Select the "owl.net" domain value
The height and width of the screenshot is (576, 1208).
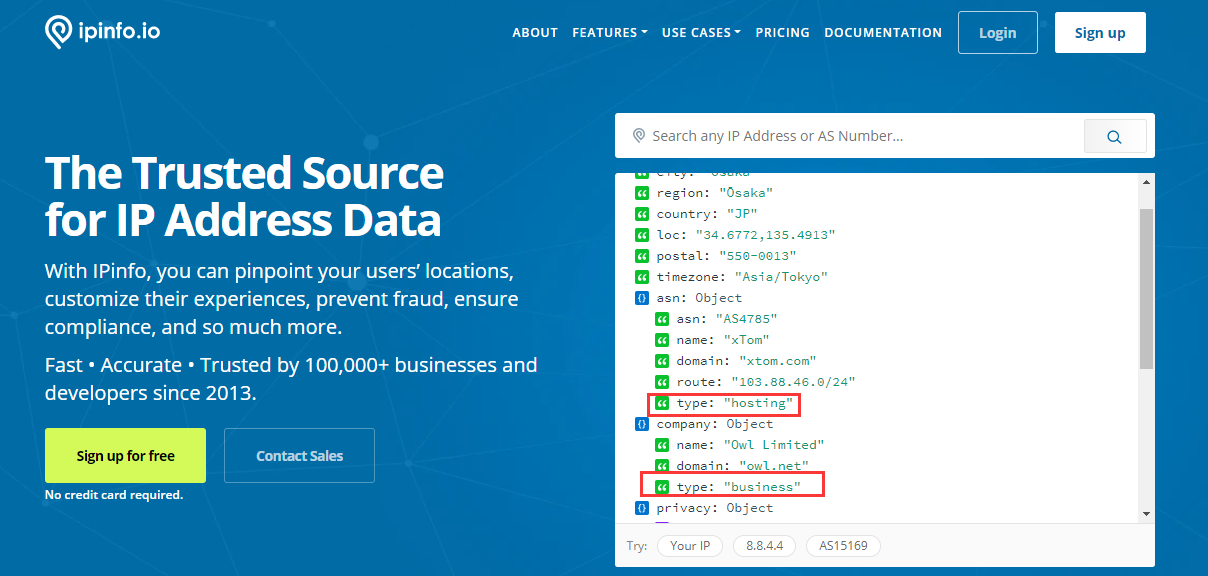773,466
